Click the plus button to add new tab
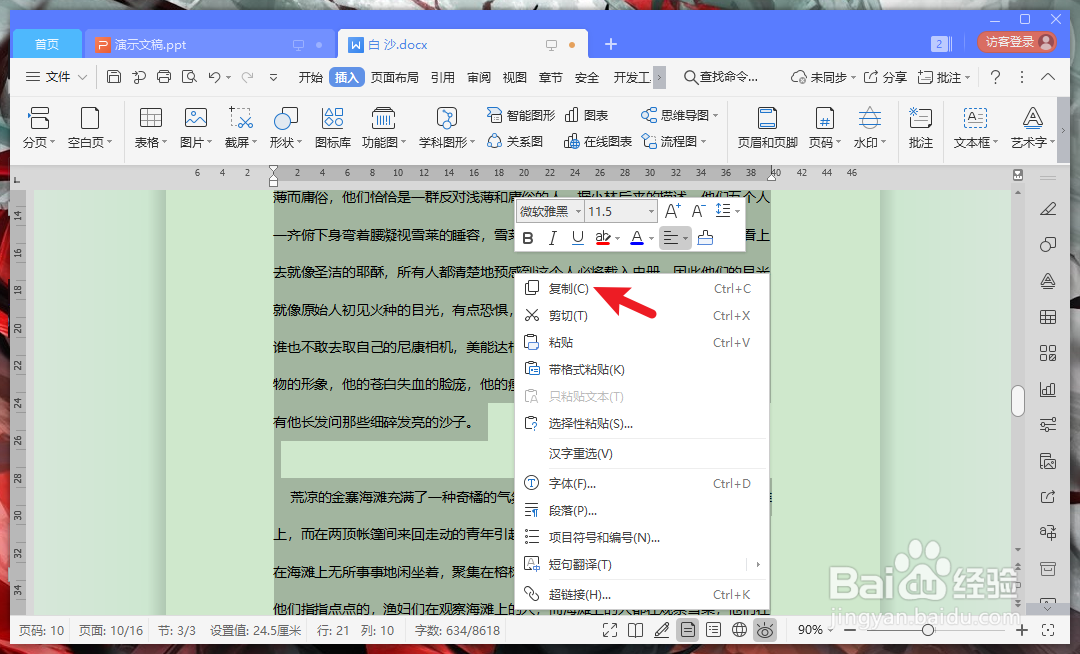This screenshot has width=1080, height=654. [x=611, y=44]
